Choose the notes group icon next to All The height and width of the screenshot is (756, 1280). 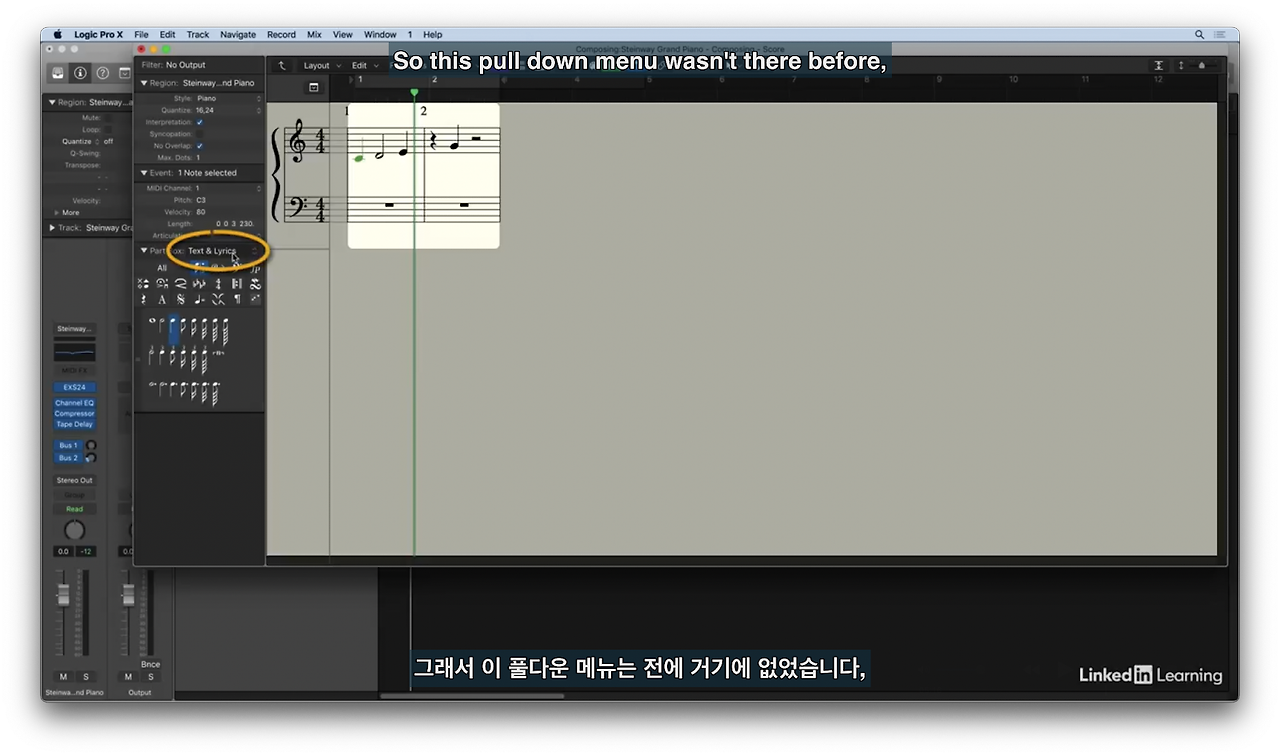(x=201, y=267)
